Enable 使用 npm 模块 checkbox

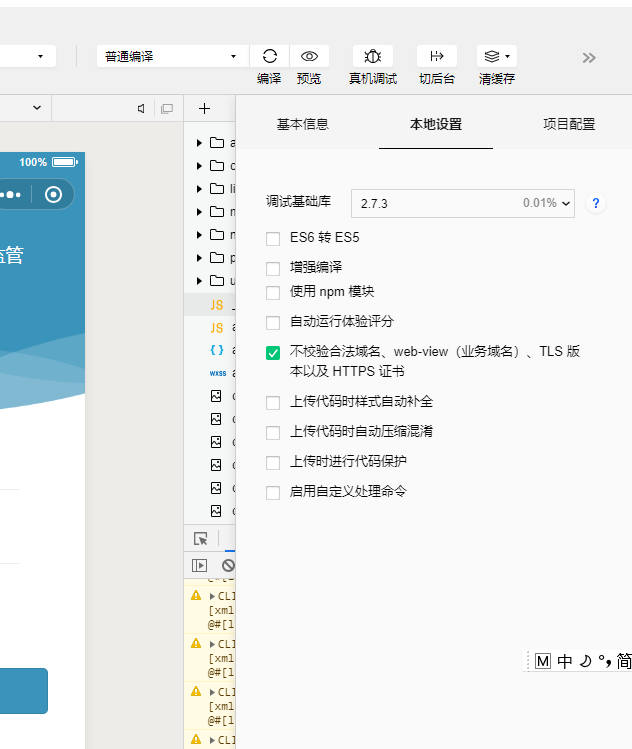(273, 293)
